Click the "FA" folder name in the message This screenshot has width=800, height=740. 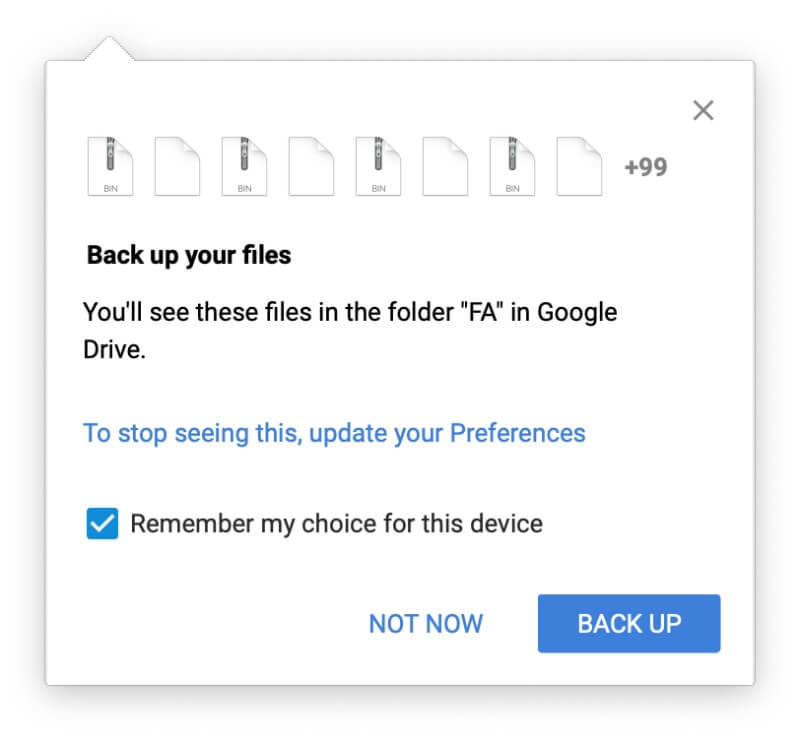481,312
